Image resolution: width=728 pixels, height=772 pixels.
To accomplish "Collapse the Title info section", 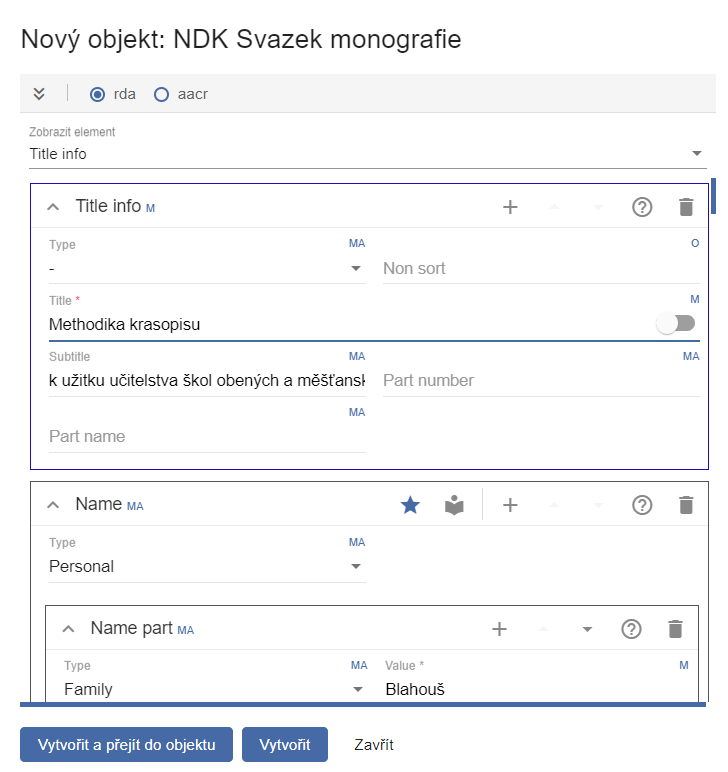I will [54, 207].
